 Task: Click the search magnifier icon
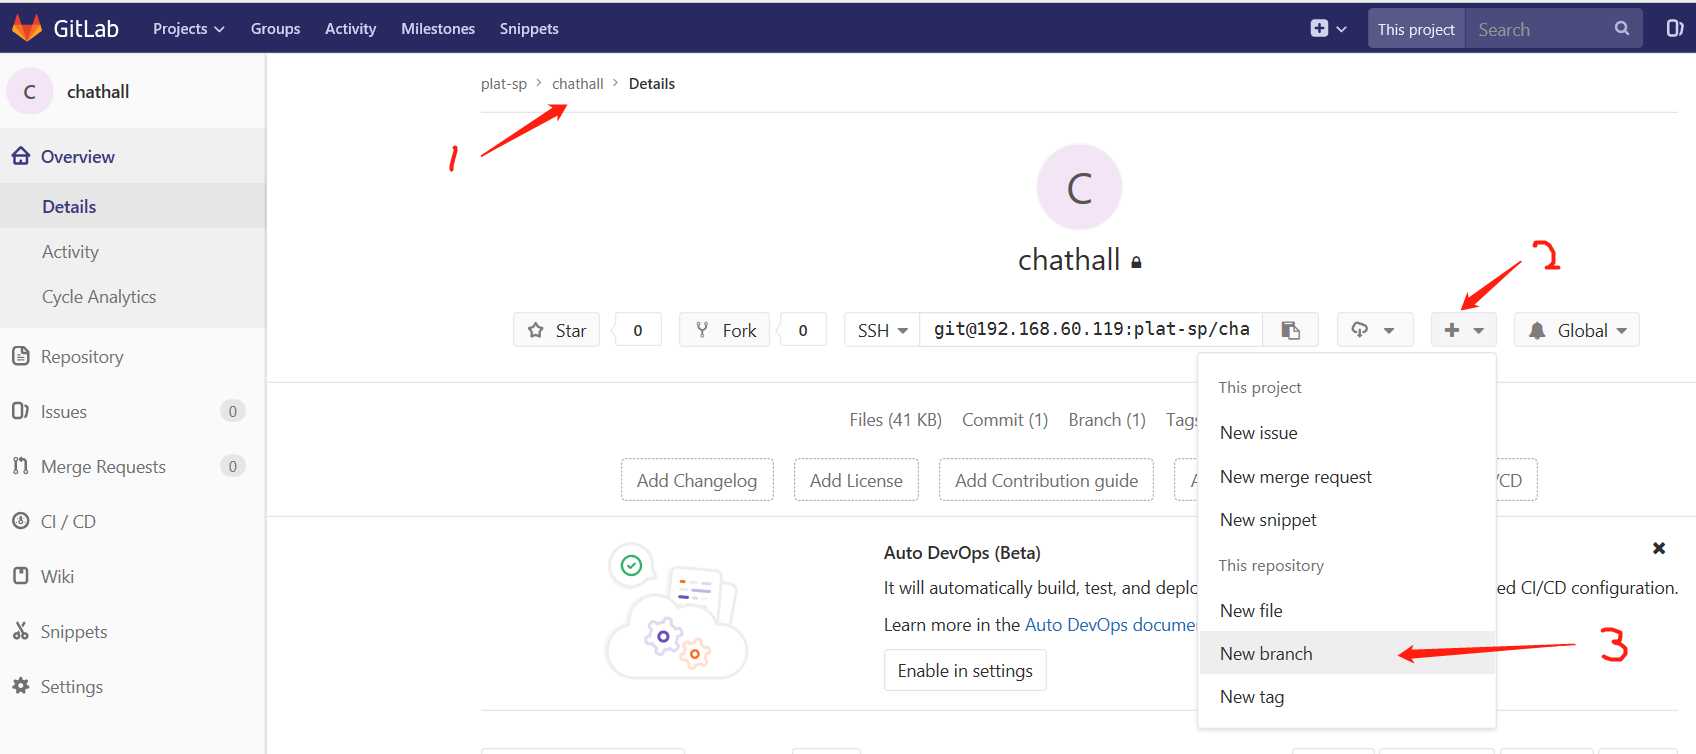point(1621,29)
